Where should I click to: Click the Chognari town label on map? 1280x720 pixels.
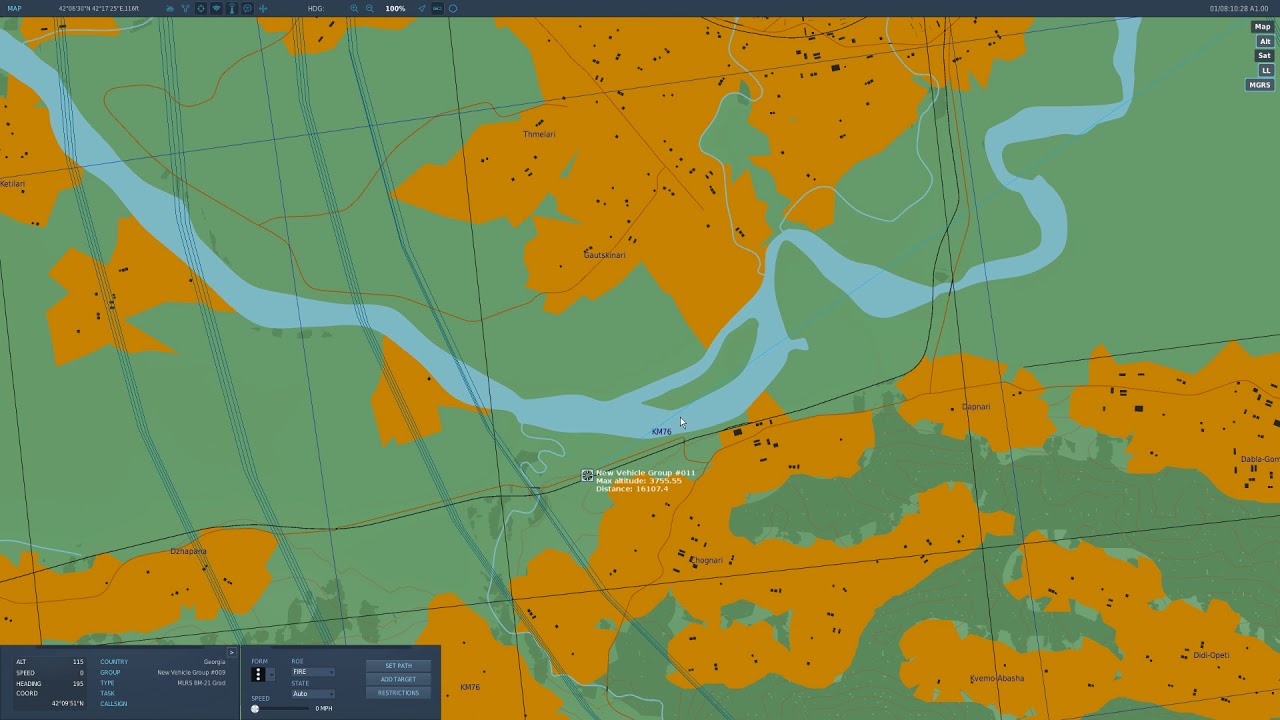pos(706,560)
